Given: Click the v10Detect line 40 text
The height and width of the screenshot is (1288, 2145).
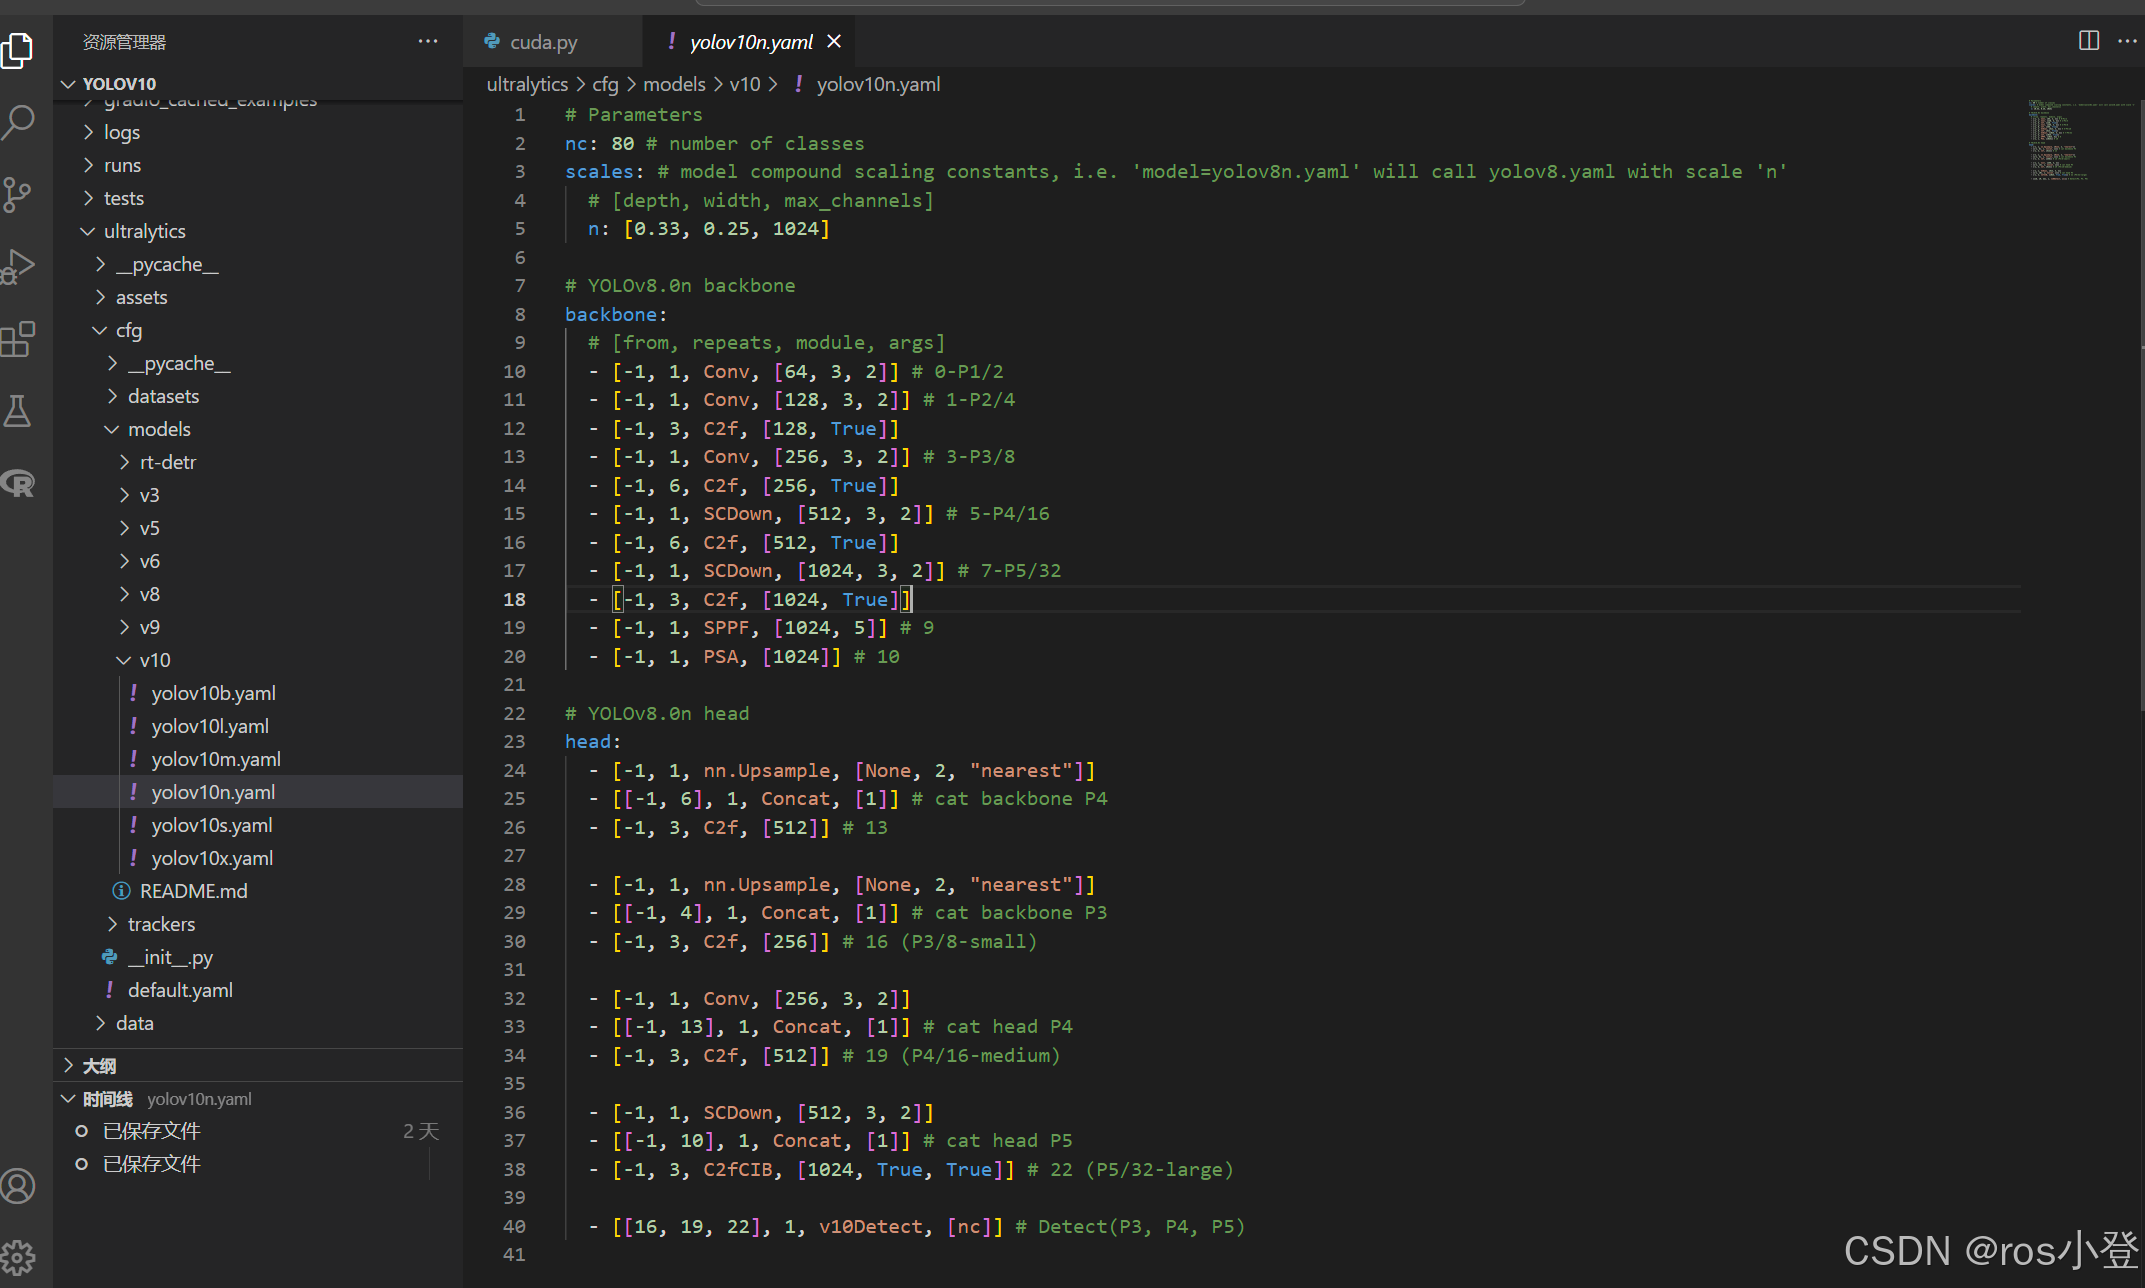Looking at the screenshot, I should coord(916,1226).
